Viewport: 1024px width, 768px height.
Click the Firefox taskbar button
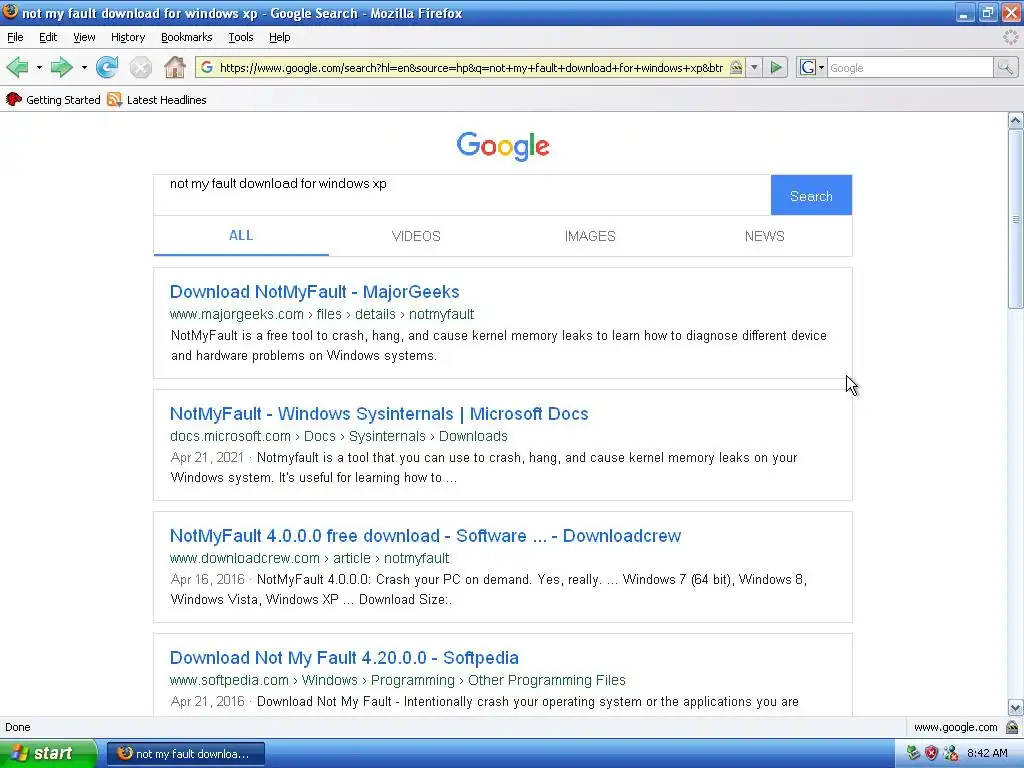(x=185, y=754)
